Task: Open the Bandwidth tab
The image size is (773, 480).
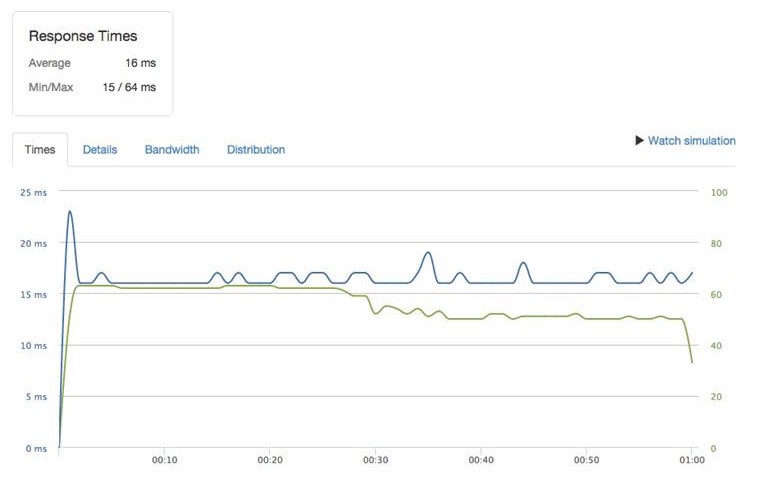Action: pyautogui.click(x=172, y=150)
